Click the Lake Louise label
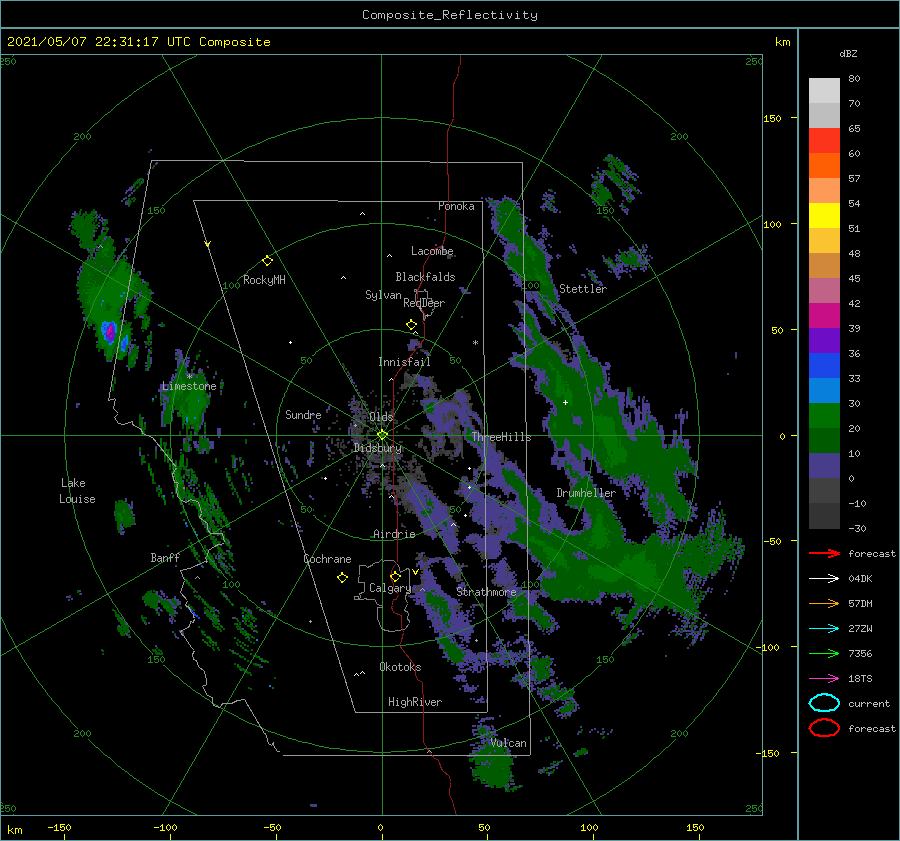The height and width of the screenshot is (841, 900). click(x=77, y=491)
